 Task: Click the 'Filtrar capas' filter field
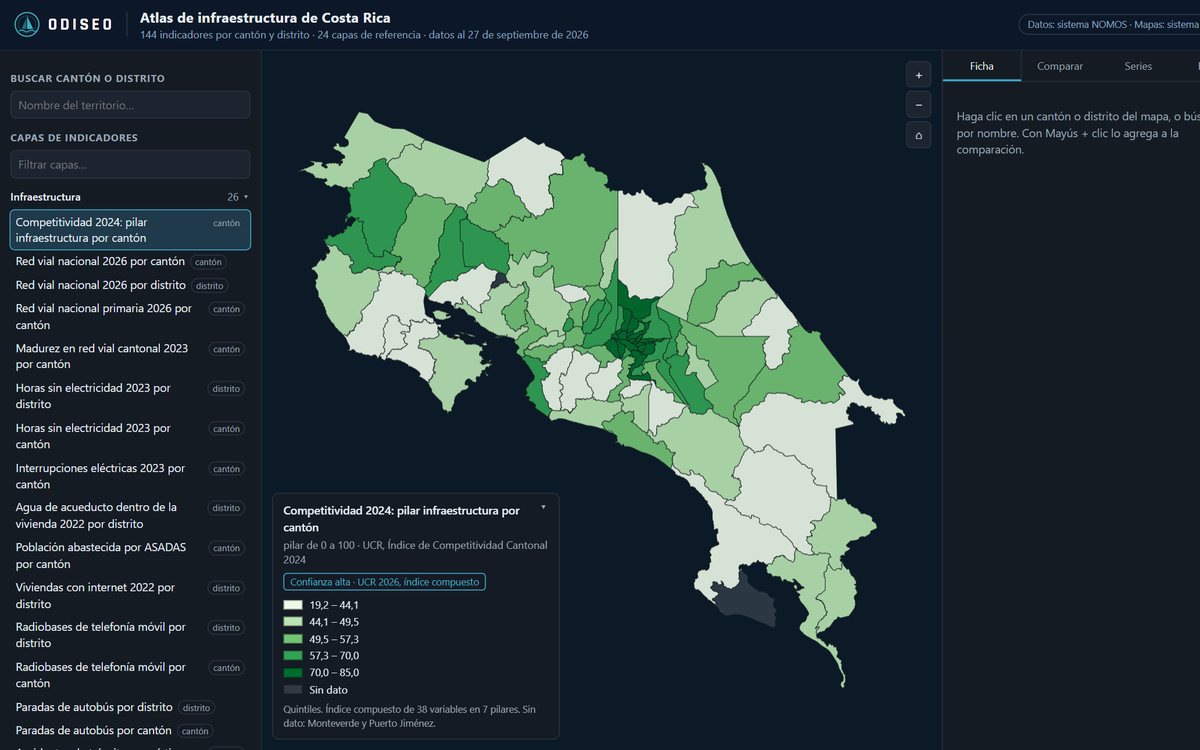130,164
